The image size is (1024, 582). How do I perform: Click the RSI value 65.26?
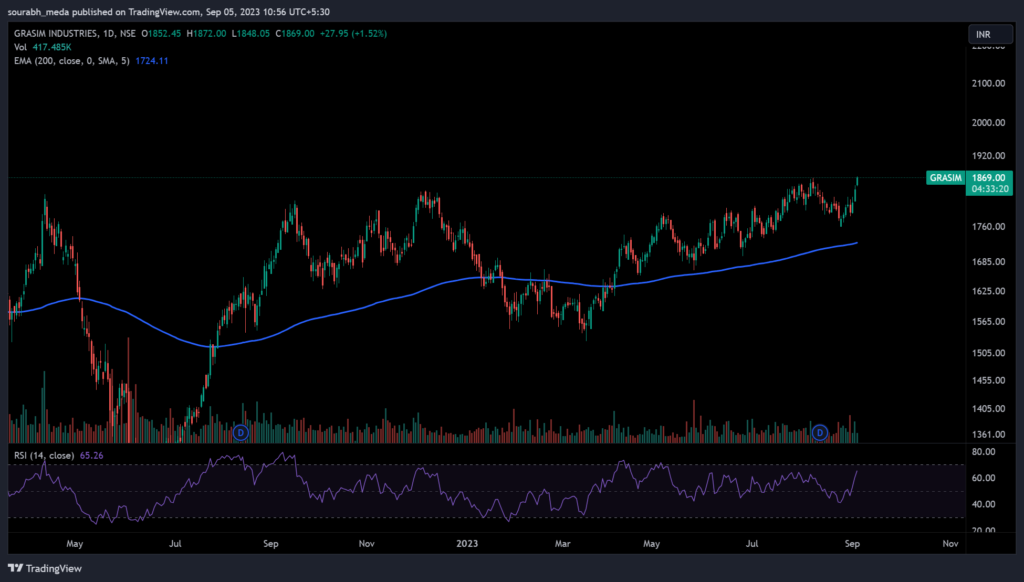[91, 455]
